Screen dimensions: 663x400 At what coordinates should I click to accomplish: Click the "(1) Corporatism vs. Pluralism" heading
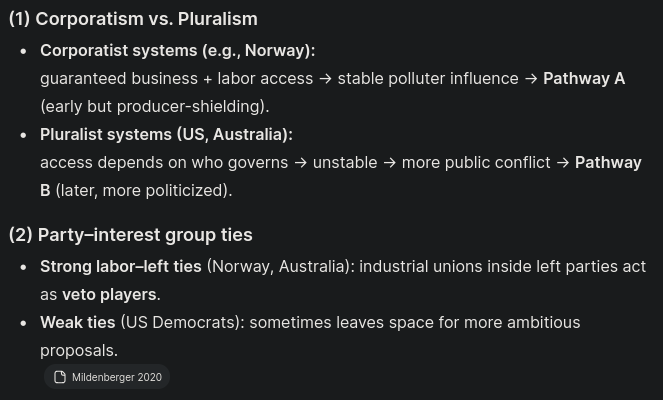click(x=133, y=19)
